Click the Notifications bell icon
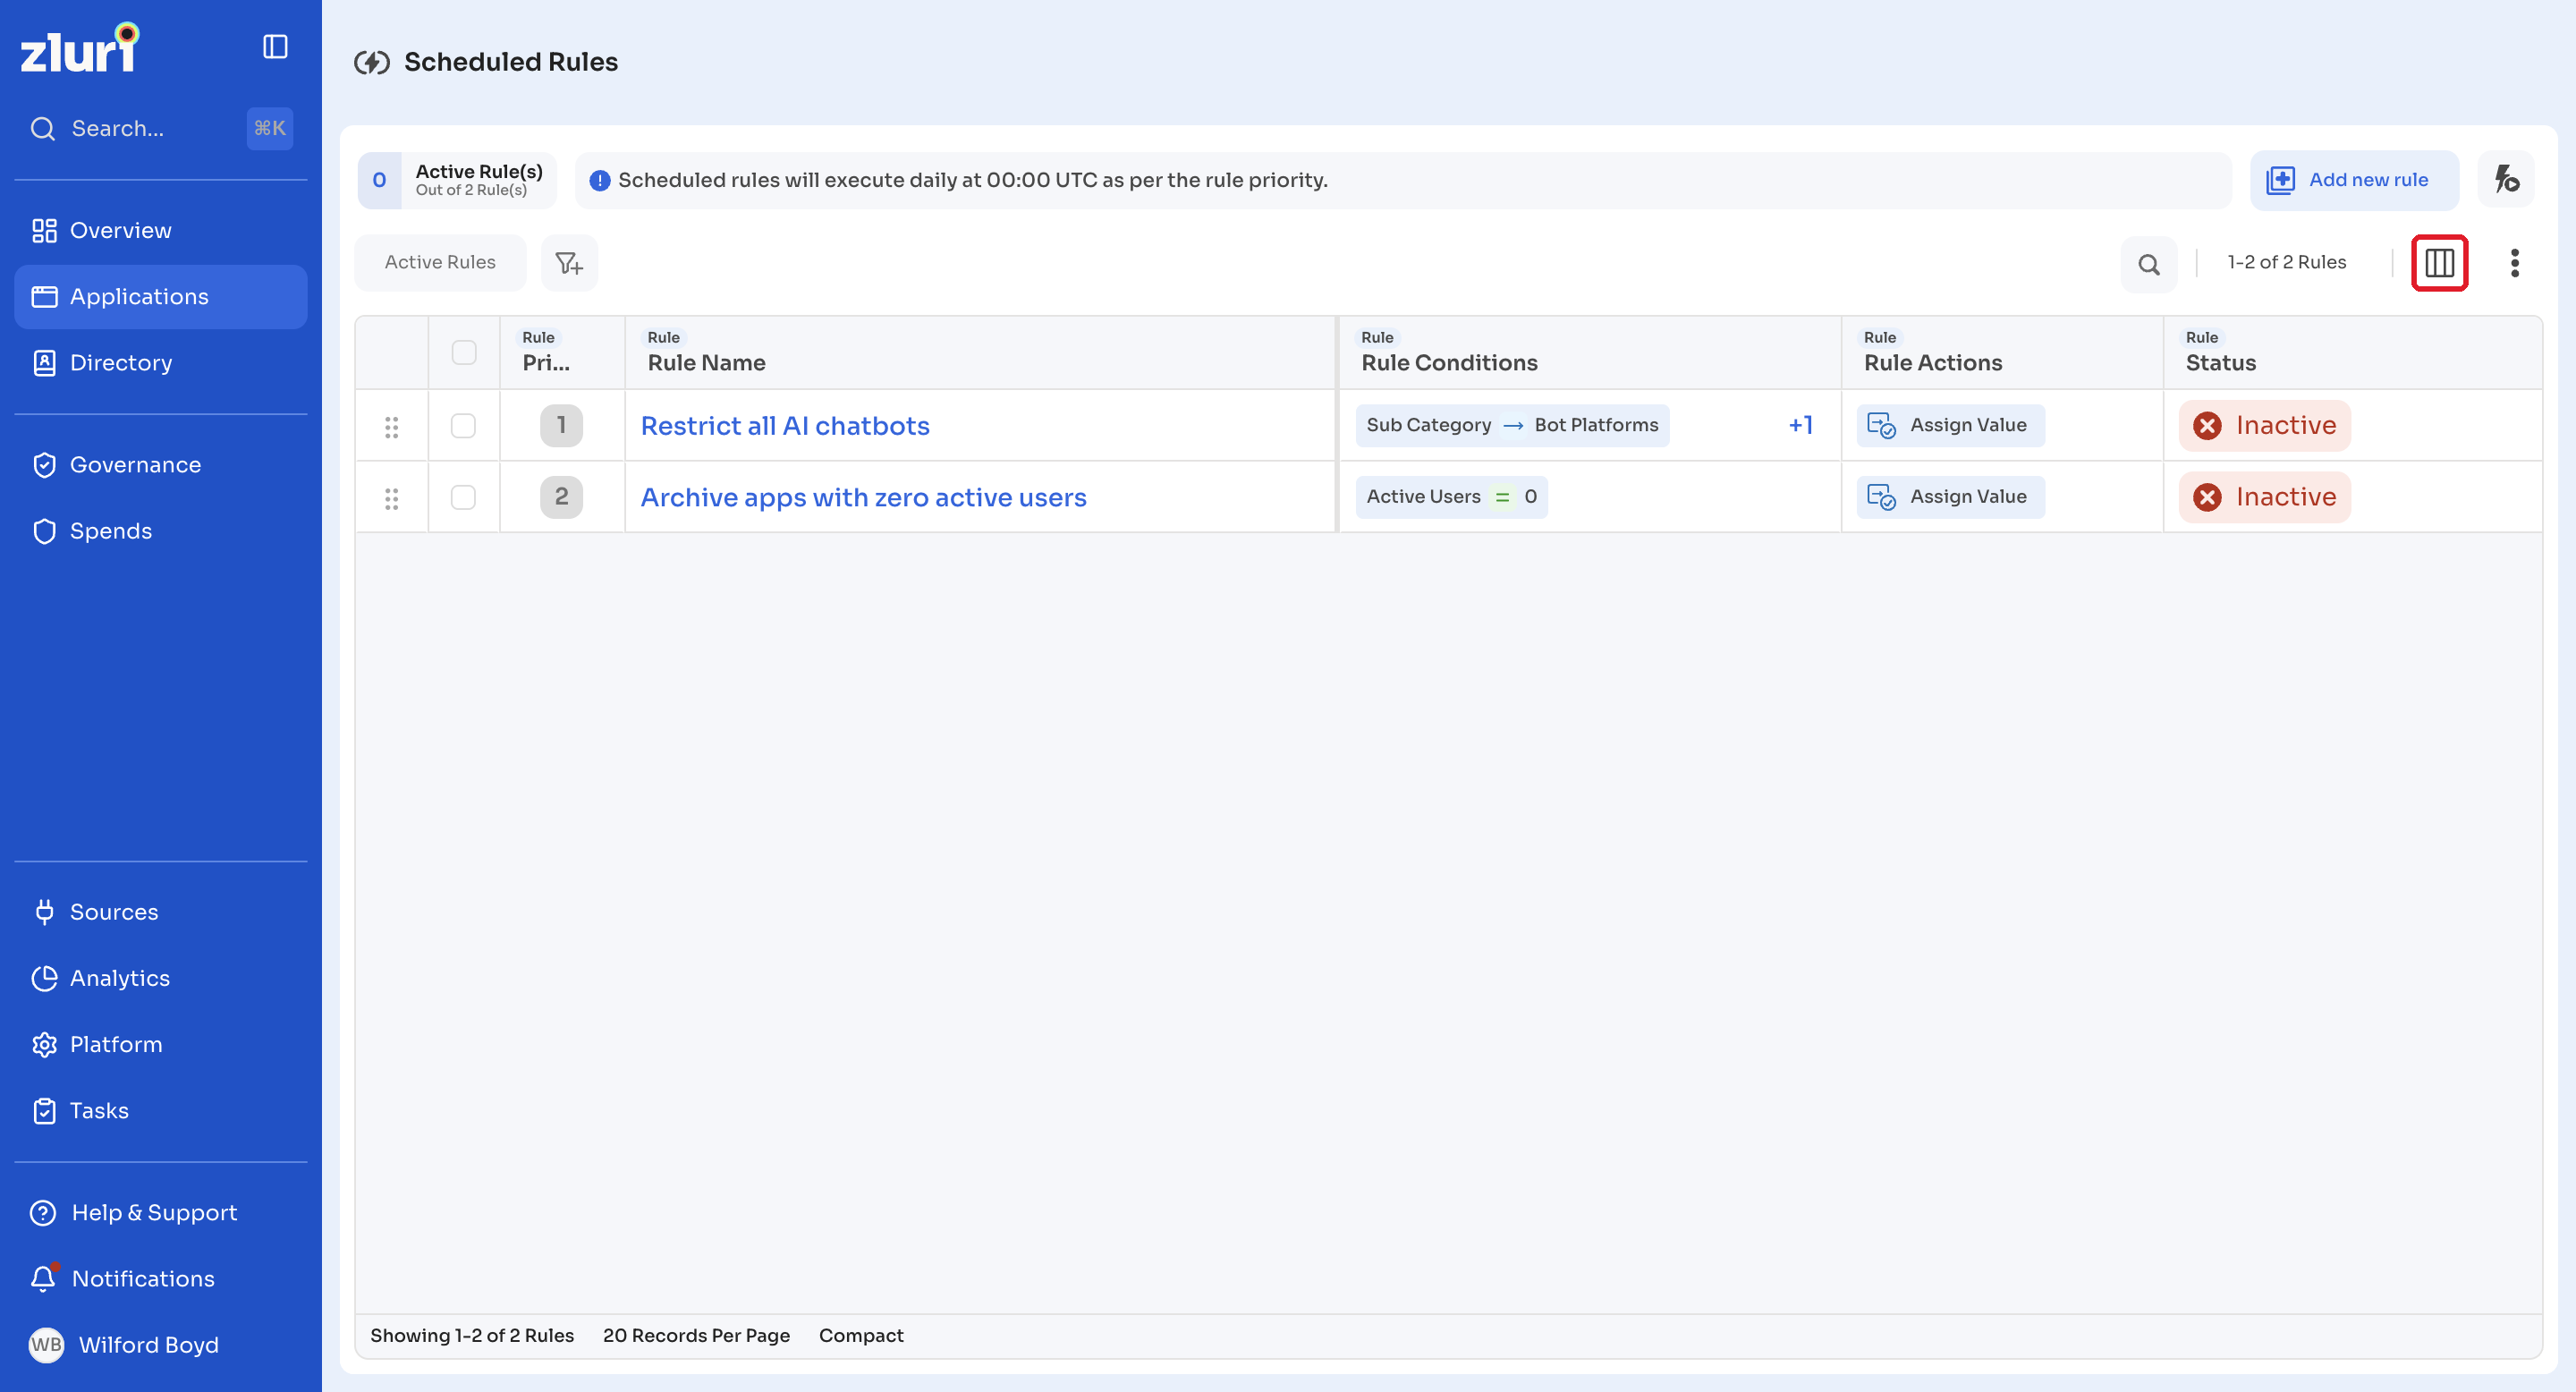2576x1392 pixels. tap(44, 1278)
